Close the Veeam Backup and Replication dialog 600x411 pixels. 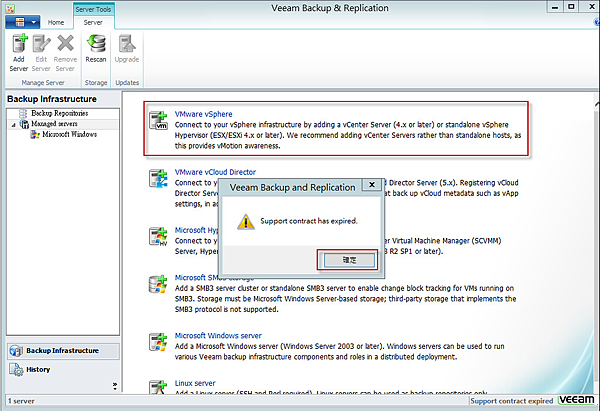(x=372, y=184)
